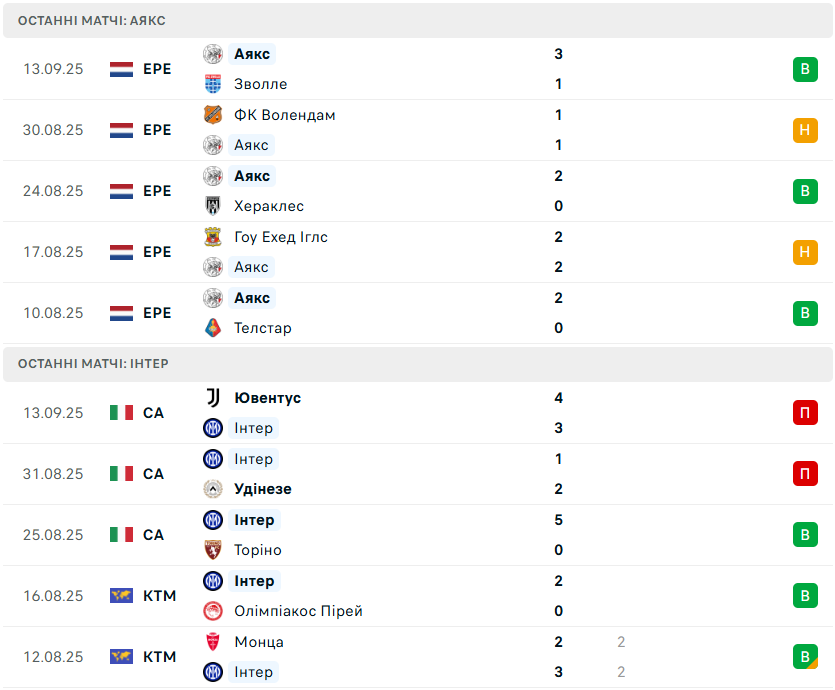
Task: Click the Heracles club crest icon
Action: (213, 206)
